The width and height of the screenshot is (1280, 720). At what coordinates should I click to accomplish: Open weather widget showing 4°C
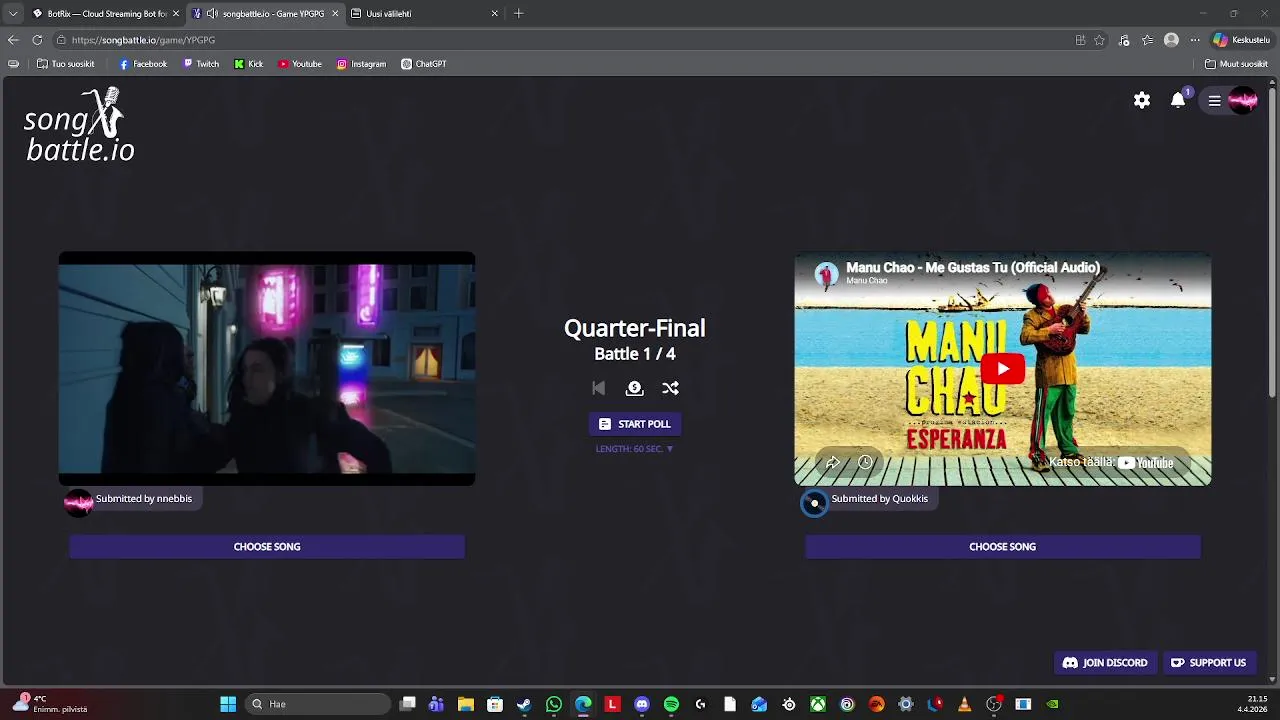coord(50,704)
